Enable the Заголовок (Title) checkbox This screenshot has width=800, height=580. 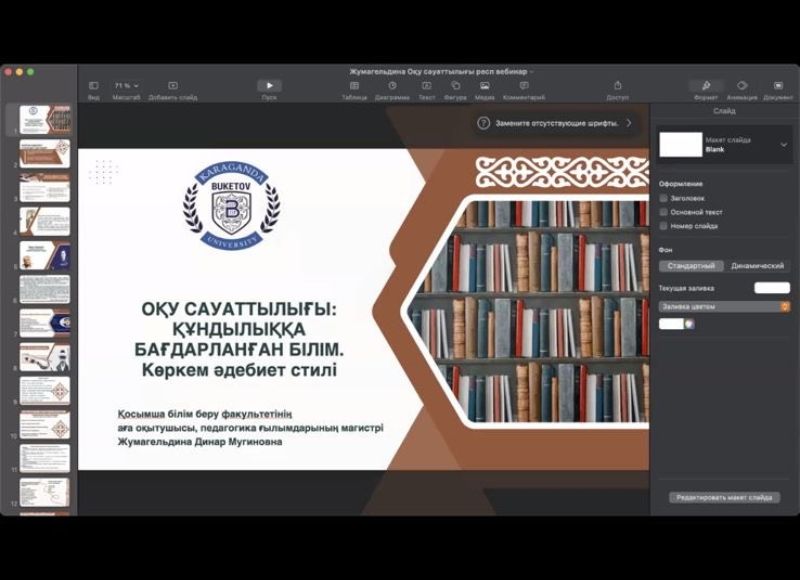pos(664,198)
